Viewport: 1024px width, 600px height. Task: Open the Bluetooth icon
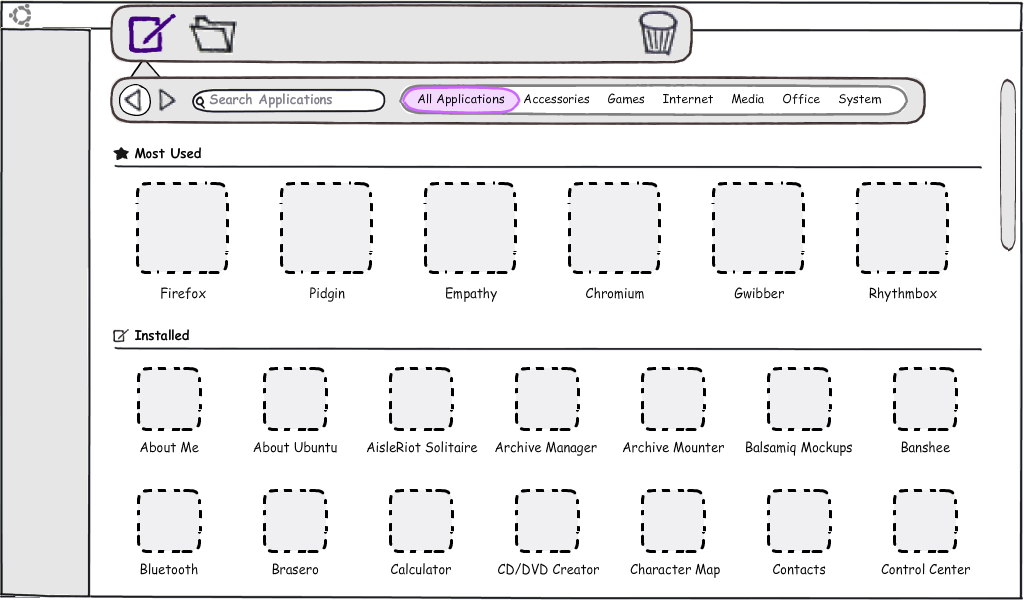tap(169, 521)
